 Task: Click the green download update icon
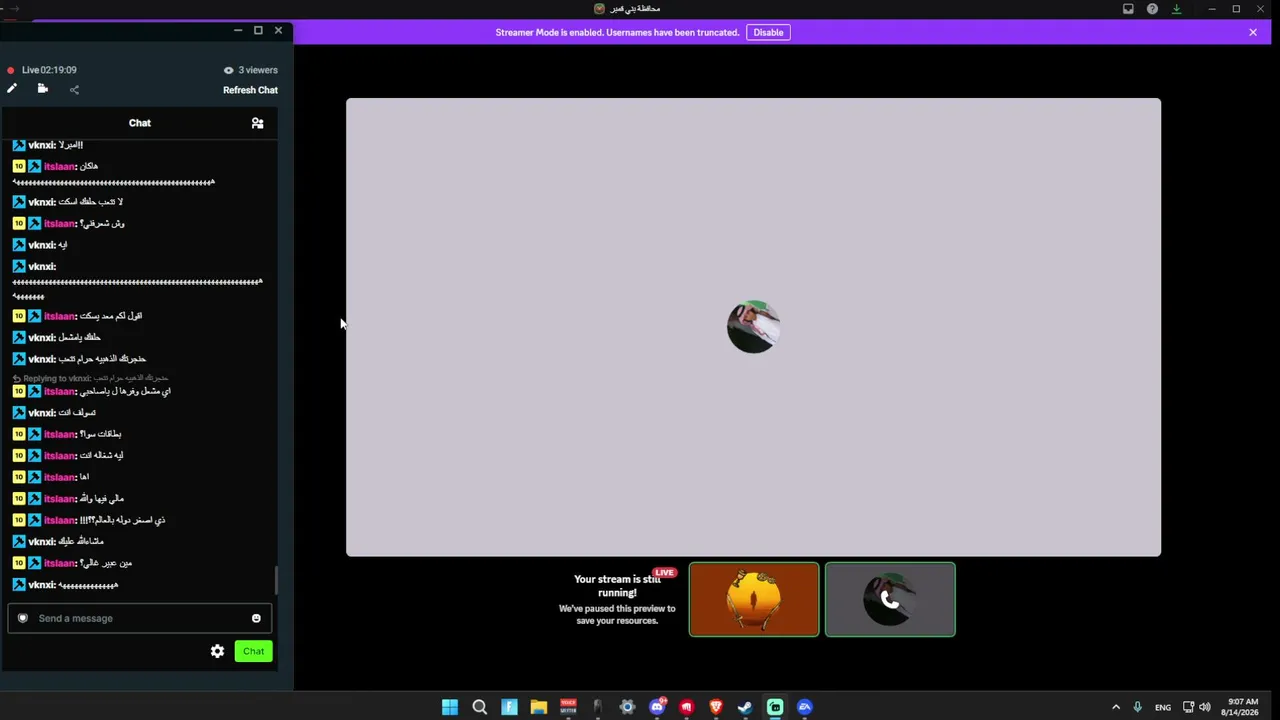tap(1176, 9)
